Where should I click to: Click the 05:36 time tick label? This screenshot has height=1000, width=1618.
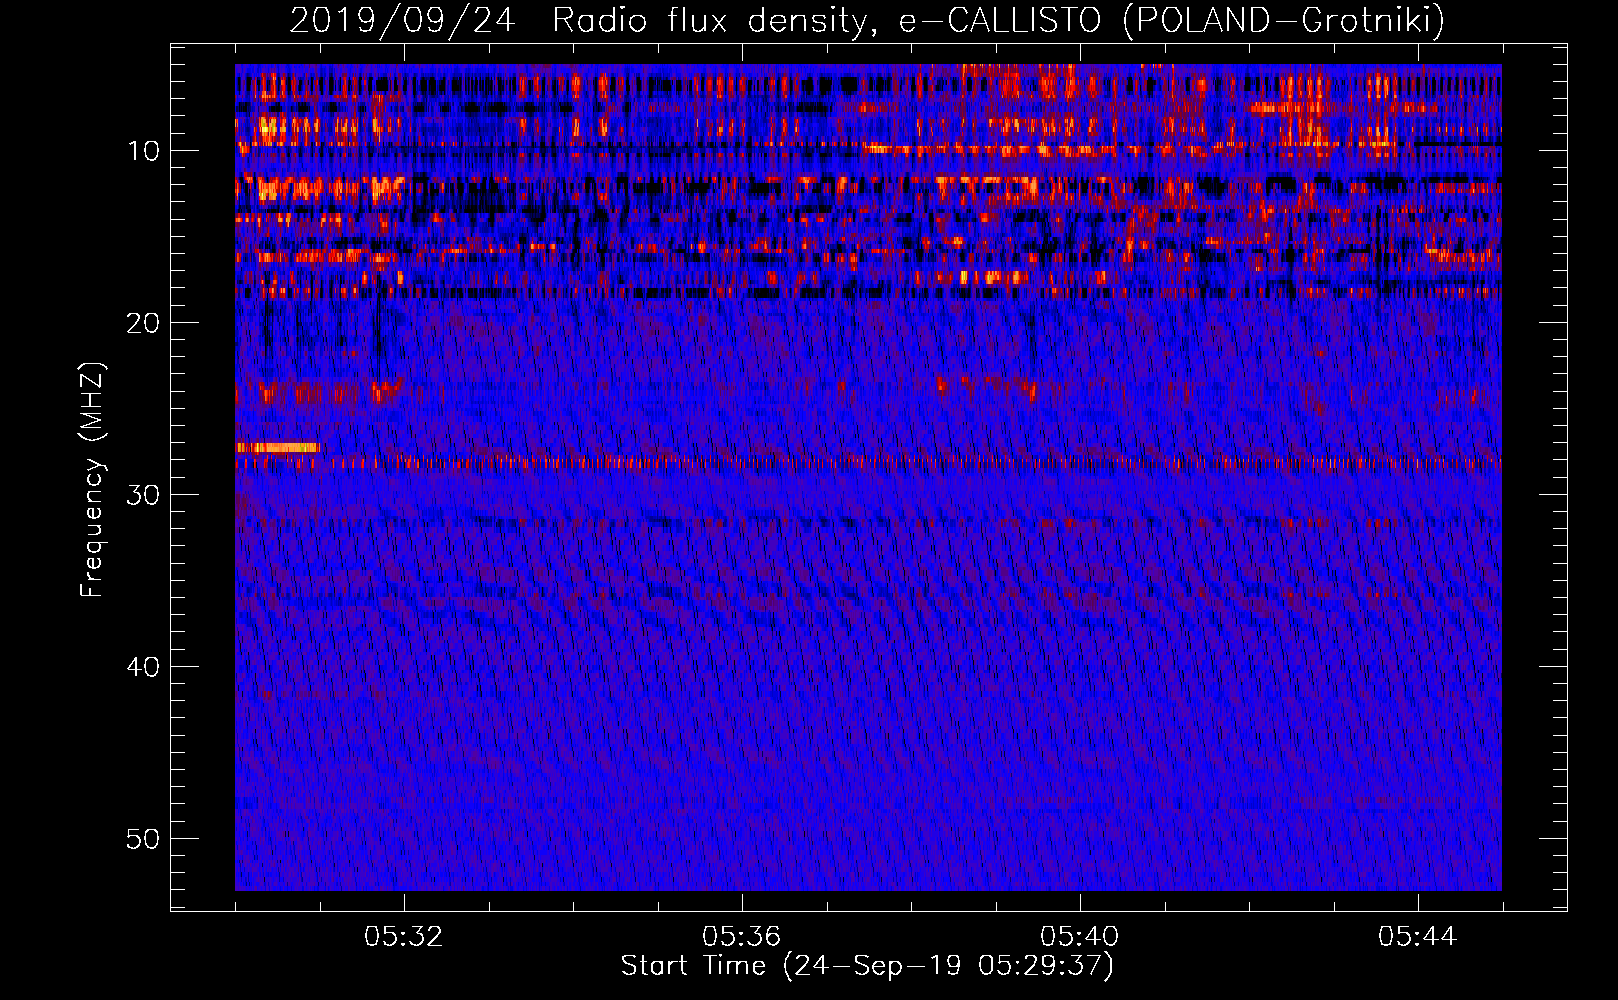tap(742, 937)
